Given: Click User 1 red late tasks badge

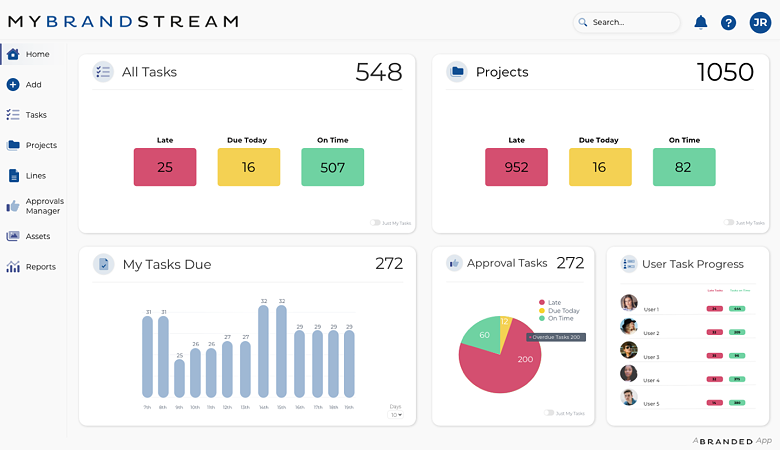Looking at the screenshot, I should pos(715,309).
